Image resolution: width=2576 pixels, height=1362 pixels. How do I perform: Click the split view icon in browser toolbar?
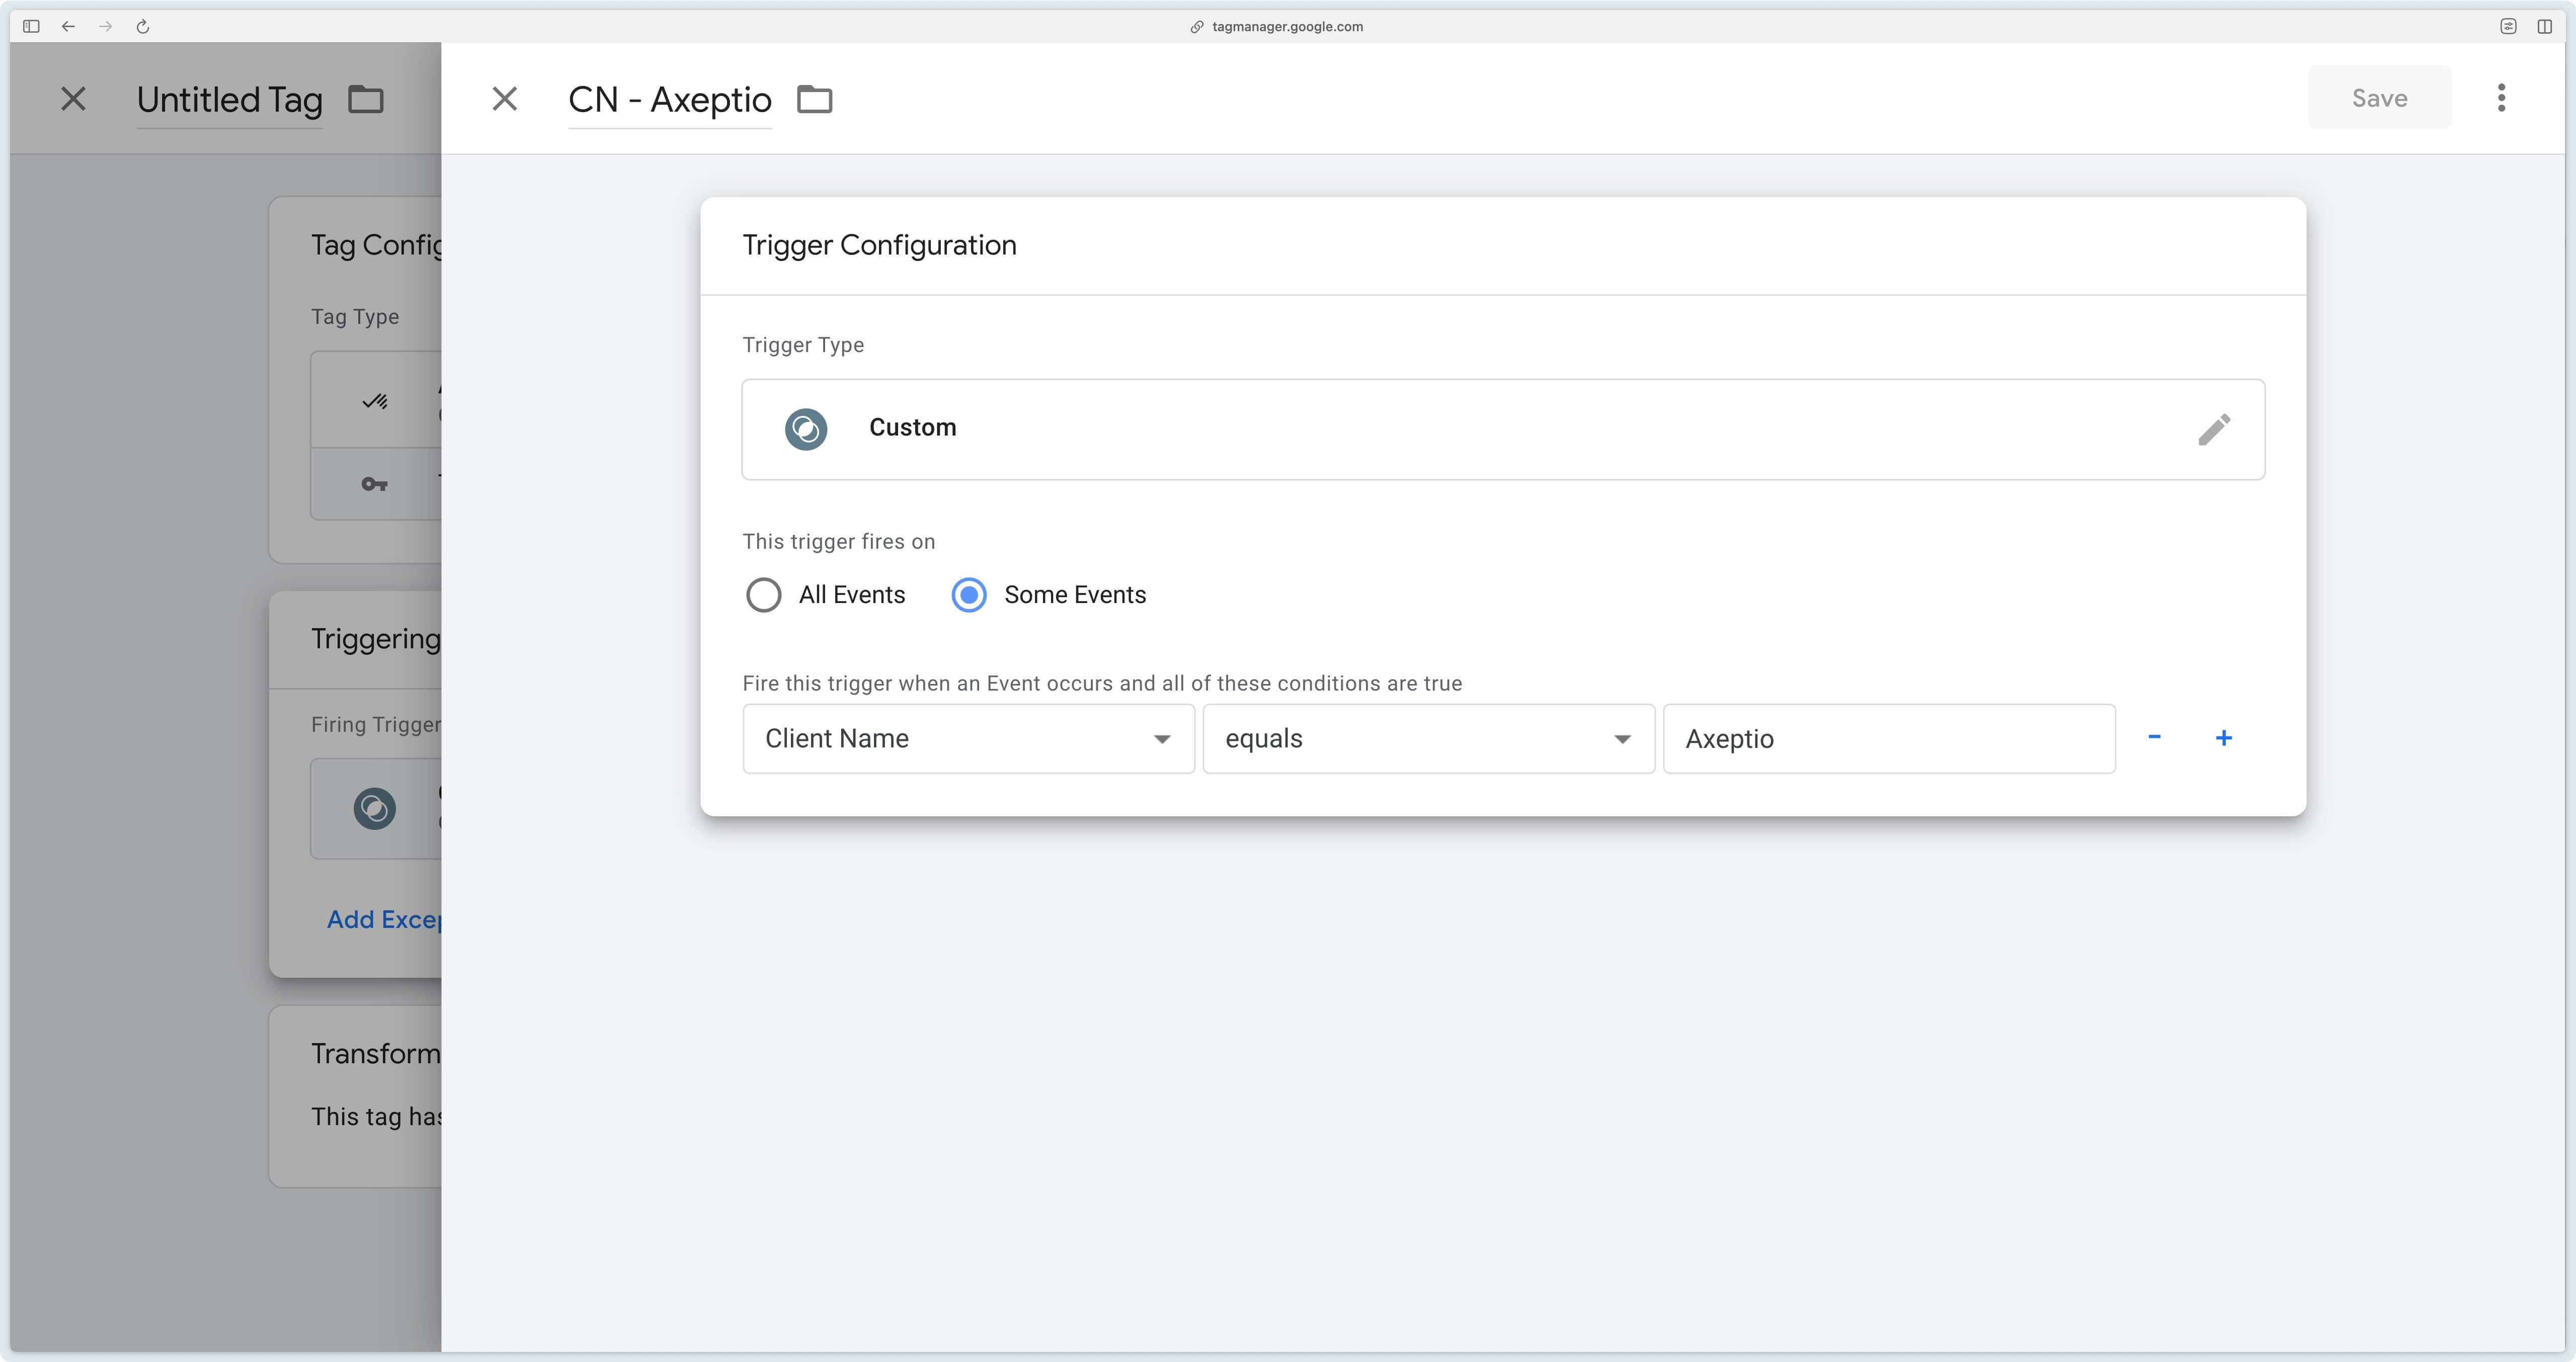coord(2544,26)
